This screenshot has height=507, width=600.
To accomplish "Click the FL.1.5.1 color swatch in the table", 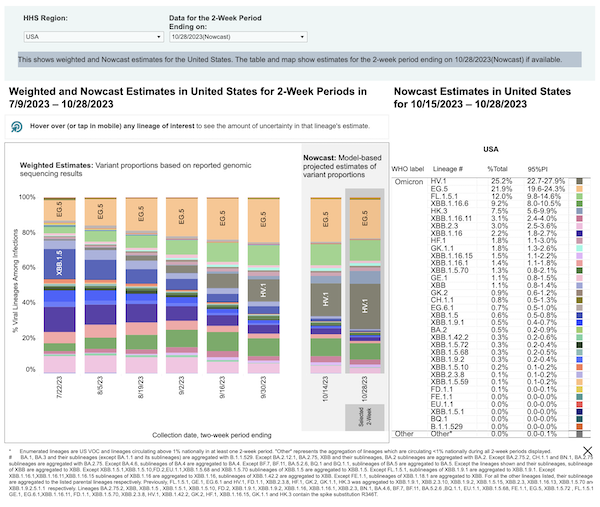I will (580, 197).
